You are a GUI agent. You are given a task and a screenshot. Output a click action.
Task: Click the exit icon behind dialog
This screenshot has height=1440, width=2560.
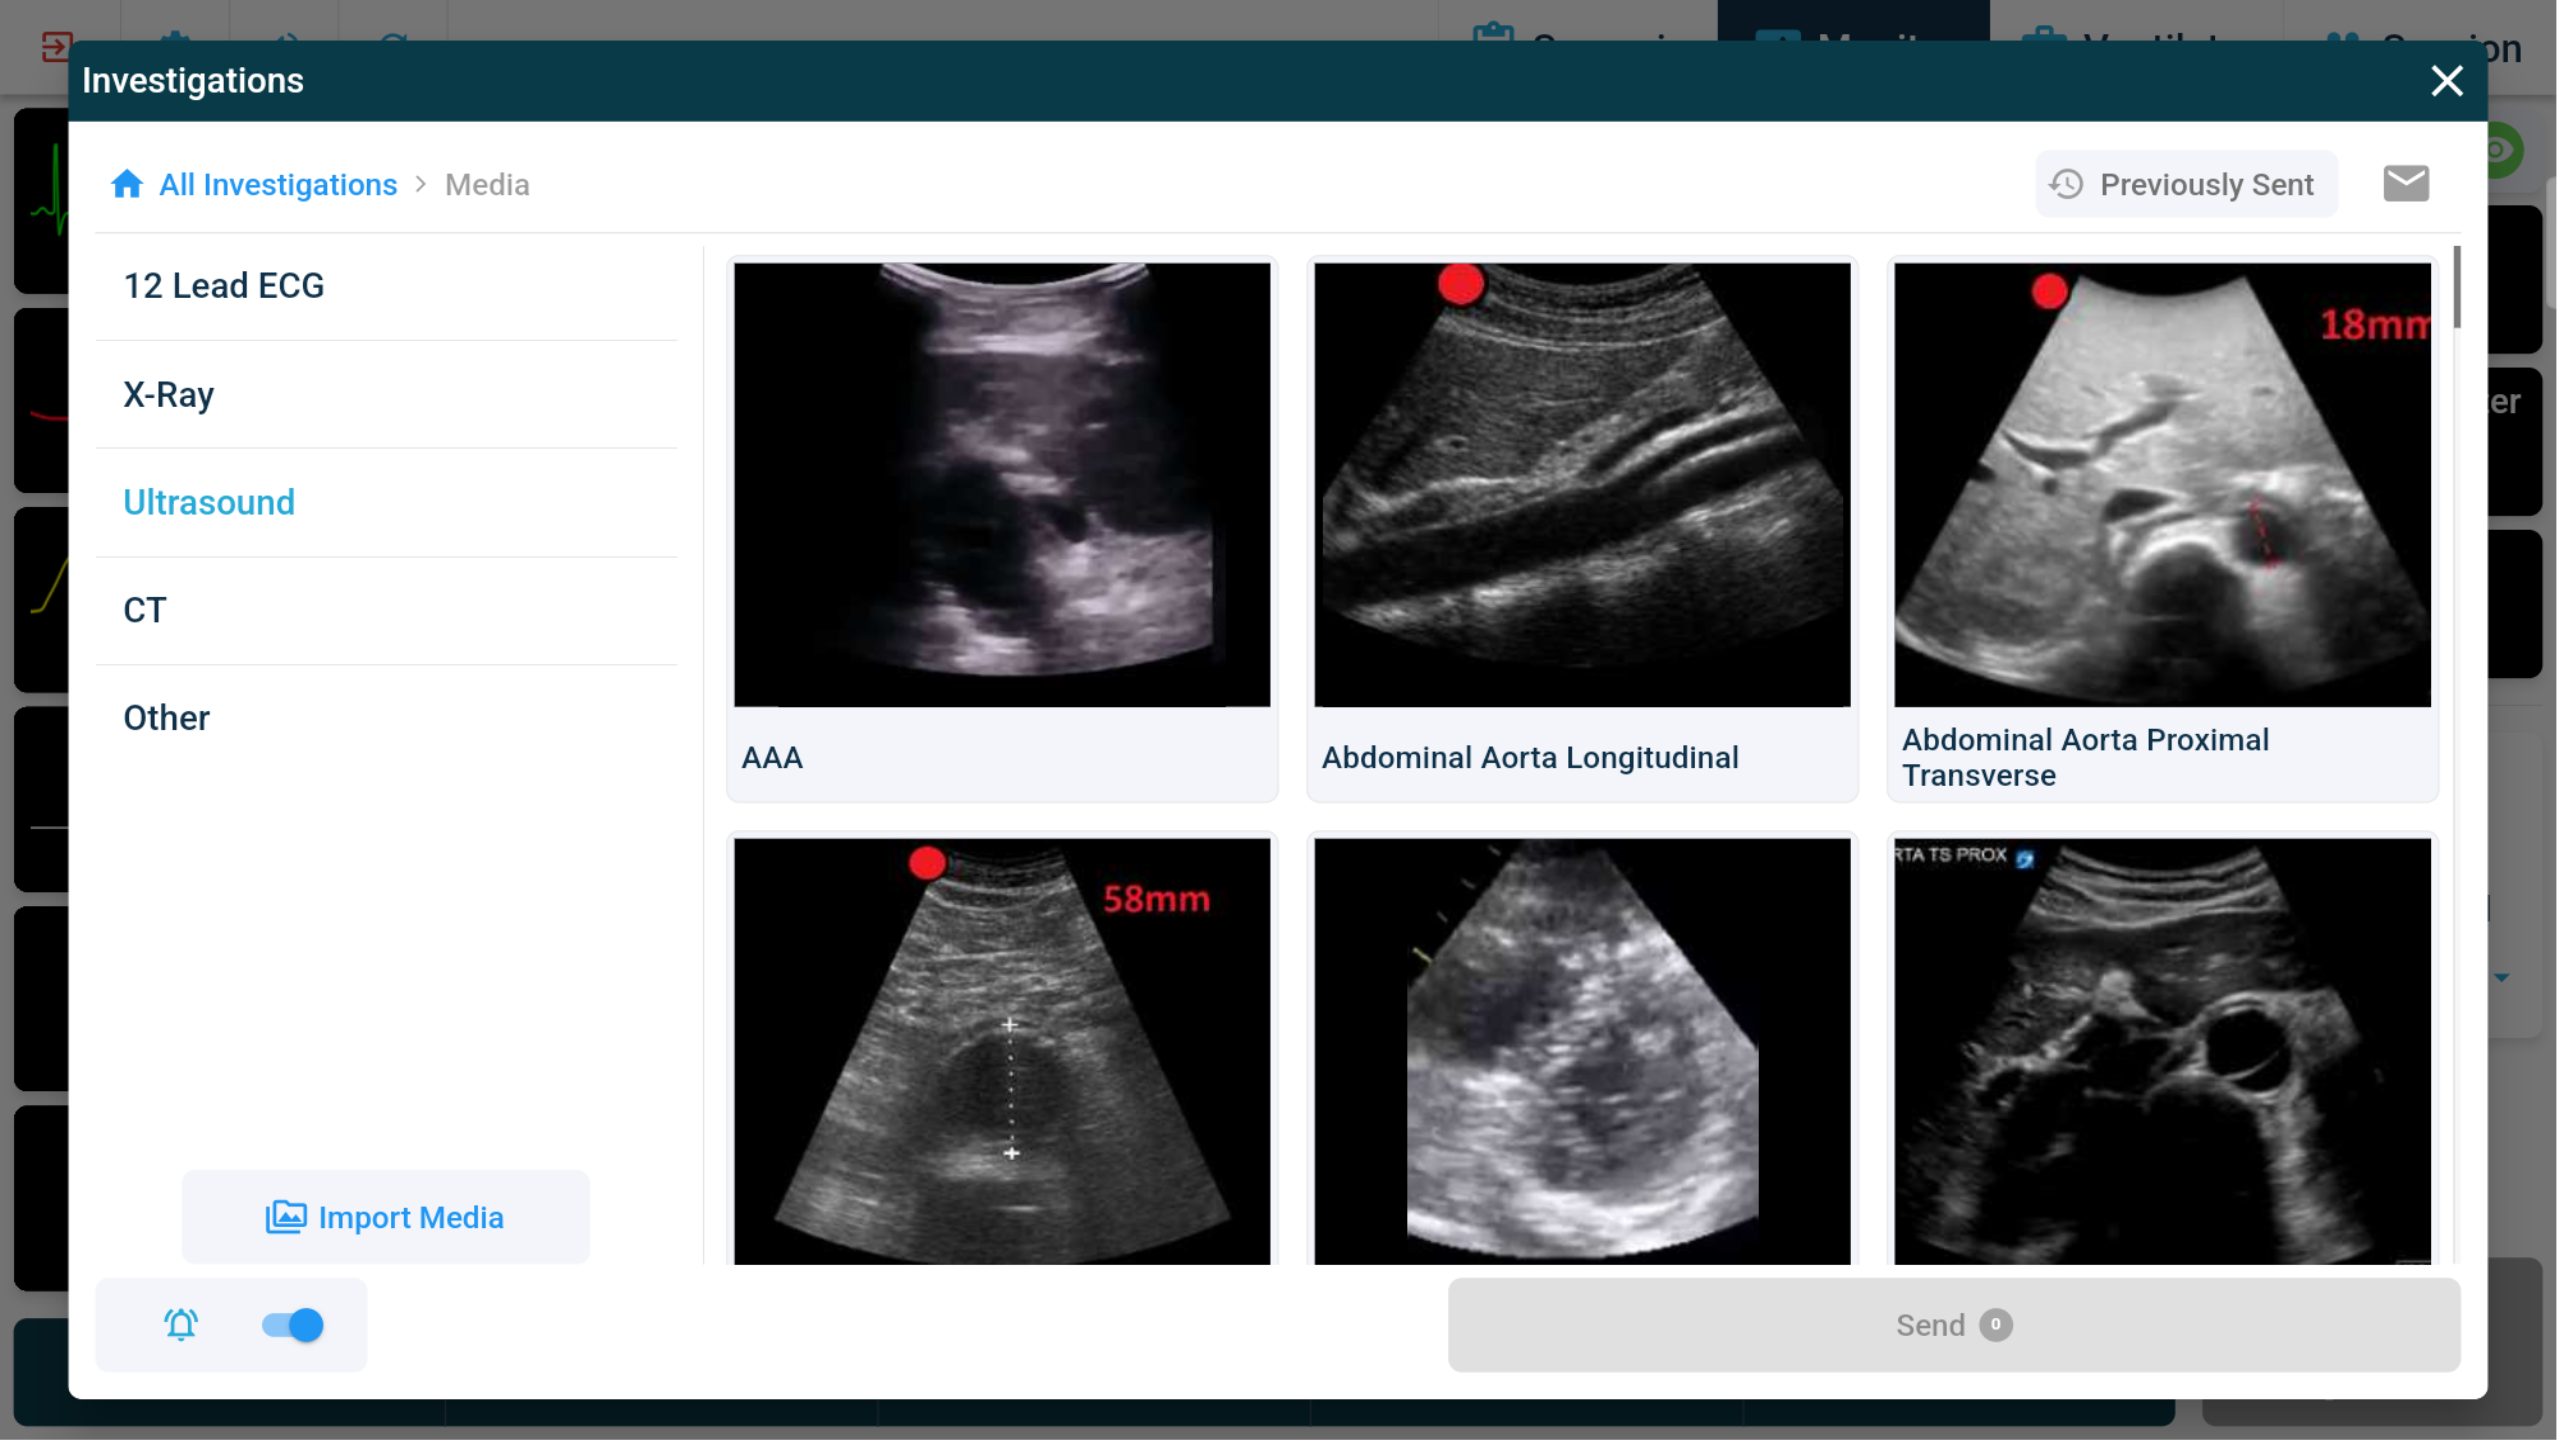(56, 47)
